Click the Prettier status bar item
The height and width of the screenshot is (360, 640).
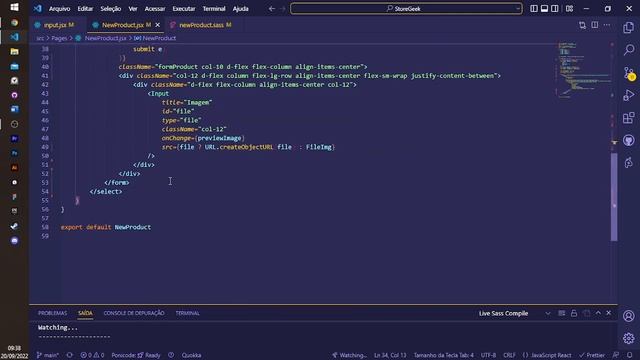click(592, 355)
